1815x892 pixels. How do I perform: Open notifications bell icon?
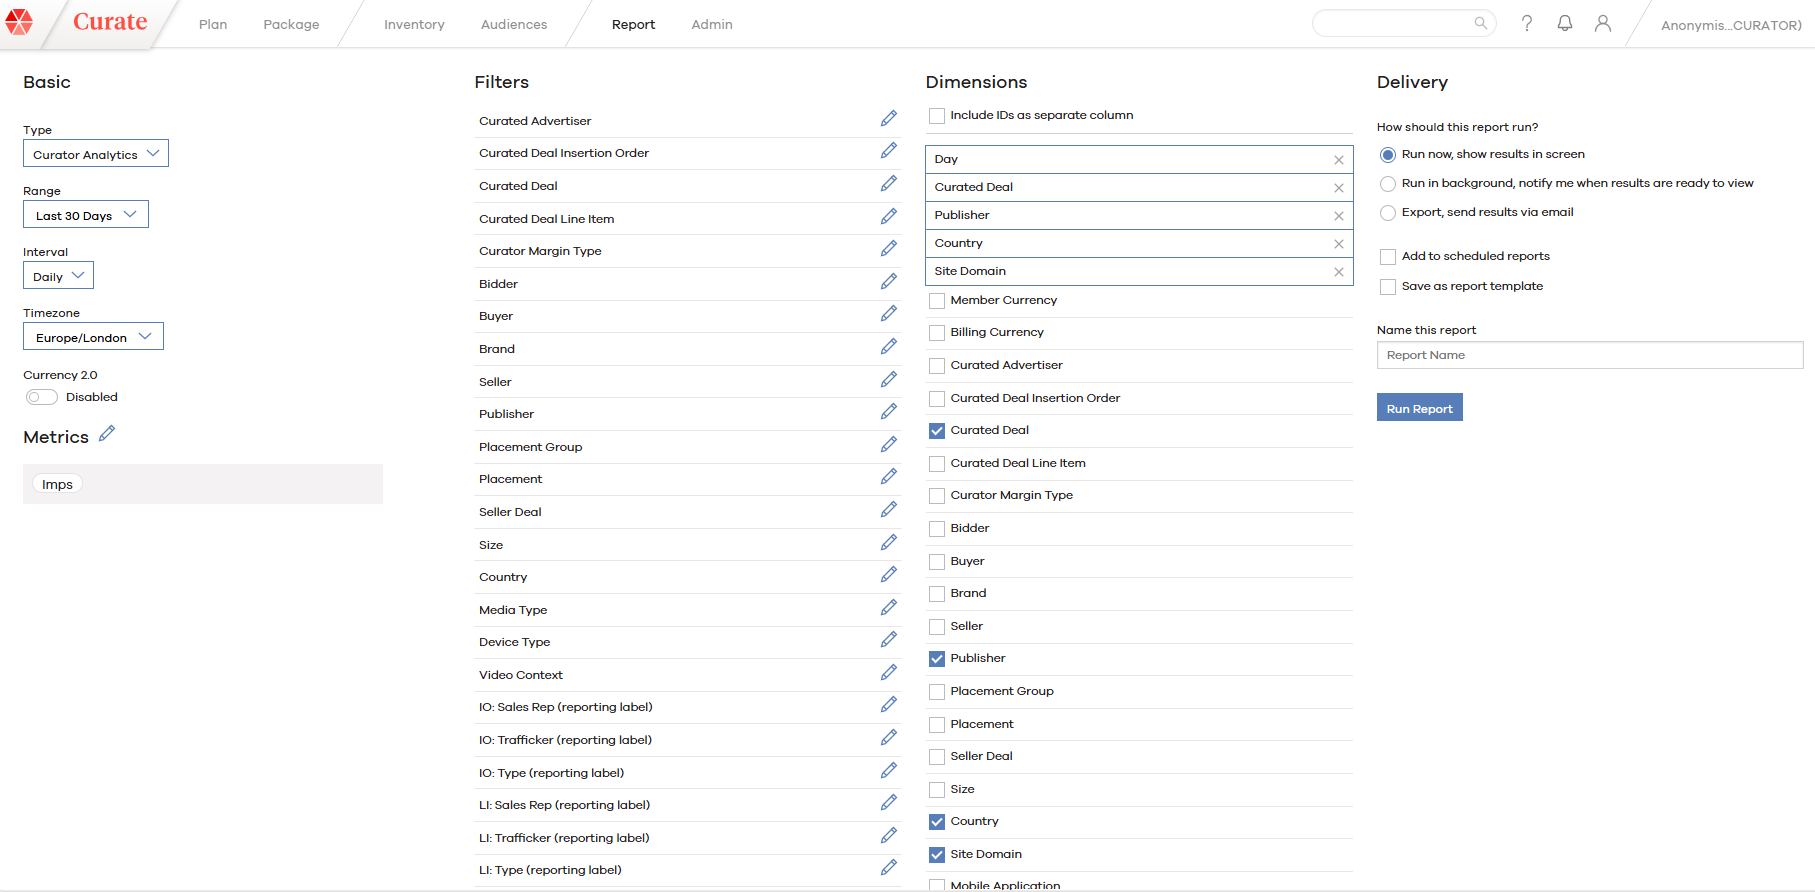point(1564,23)
